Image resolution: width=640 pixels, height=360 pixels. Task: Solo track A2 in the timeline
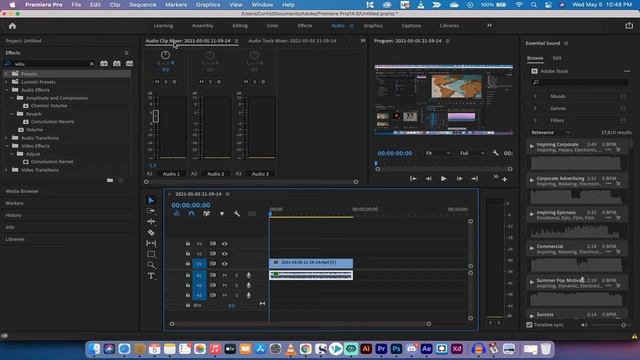coord(236,285)
